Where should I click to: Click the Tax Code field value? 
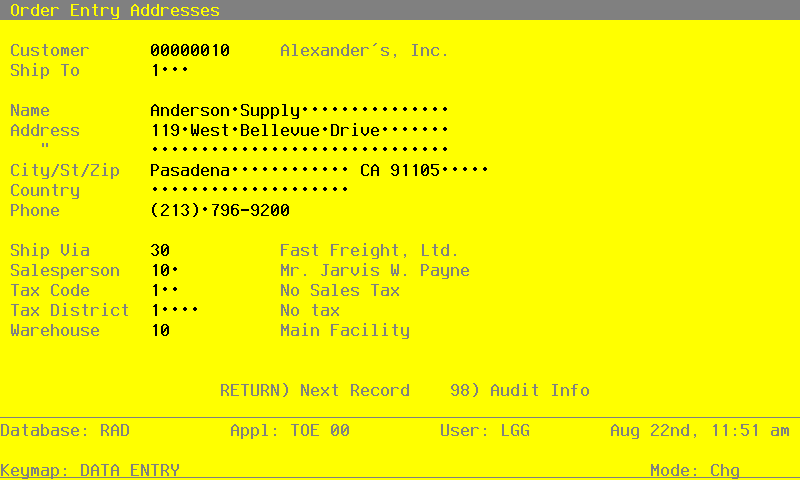pos(164,290)
